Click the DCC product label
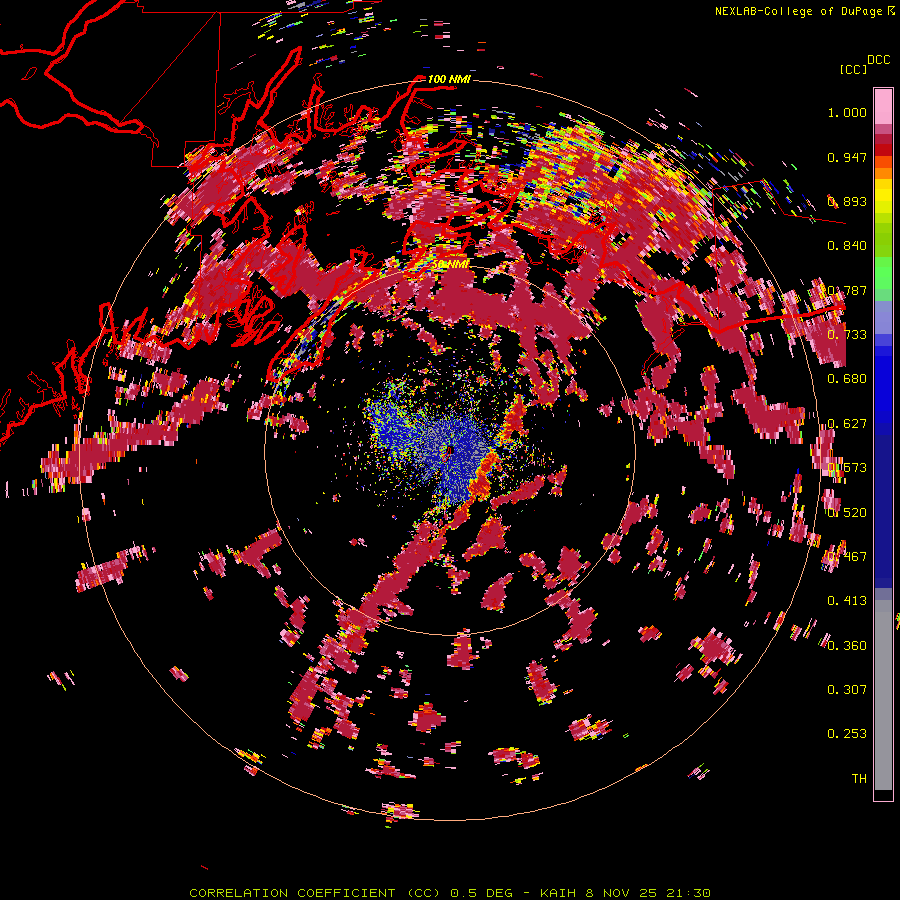 pos(878,60)
